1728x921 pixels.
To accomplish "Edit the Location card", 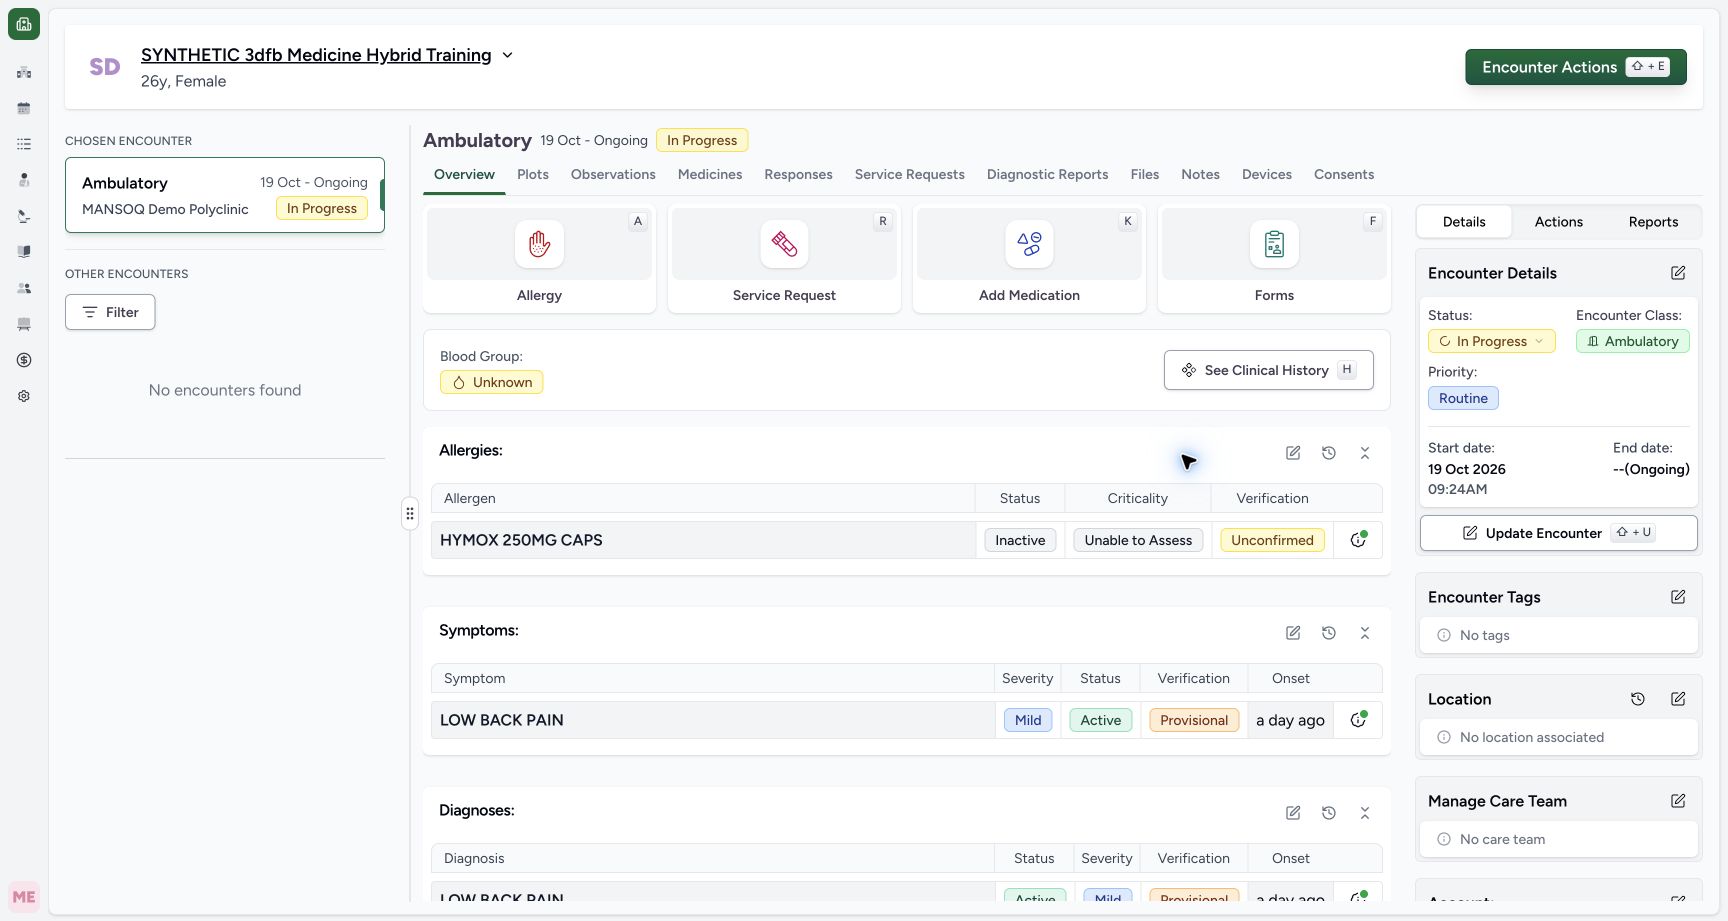I will (x=1678, y=699).
